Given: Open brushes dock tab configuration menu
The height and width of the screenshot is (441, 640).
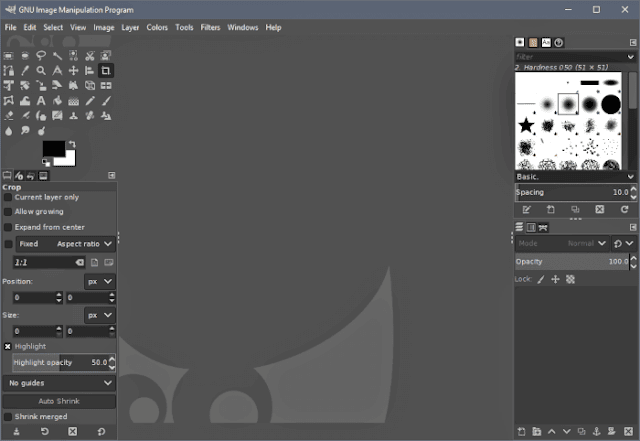Looking at the screenshot, I should tap(633, 42).
